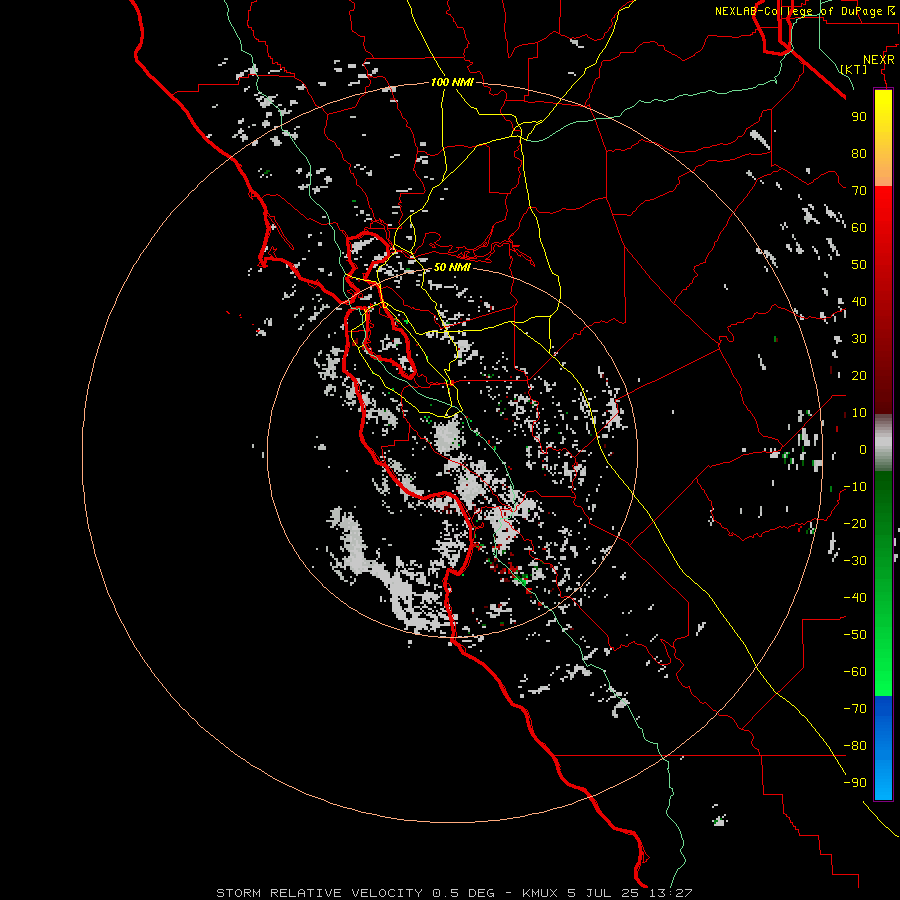Click the 20 value on velocity scale
Image resolution: width=900 pixels, height=900 pixels.
pyautogui.click(x=859, y=375)
